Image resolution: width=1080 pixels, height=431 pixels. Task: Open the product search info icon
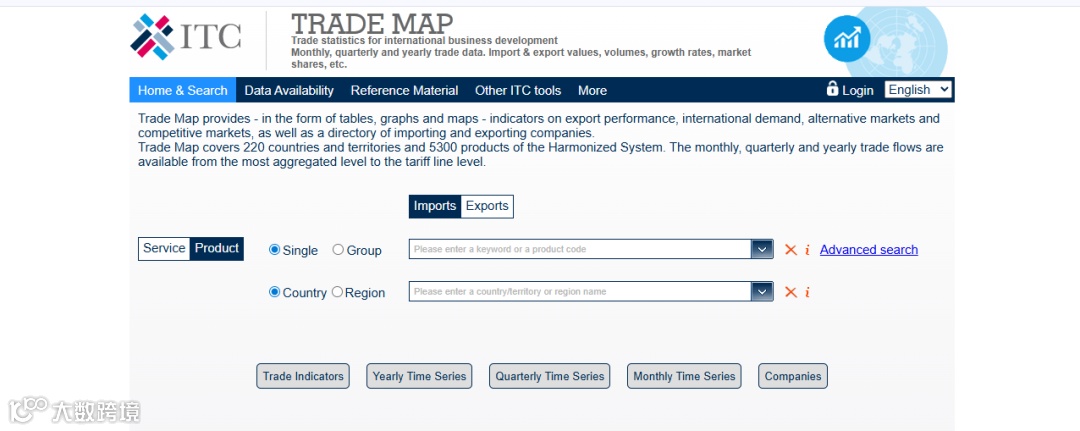807,249
